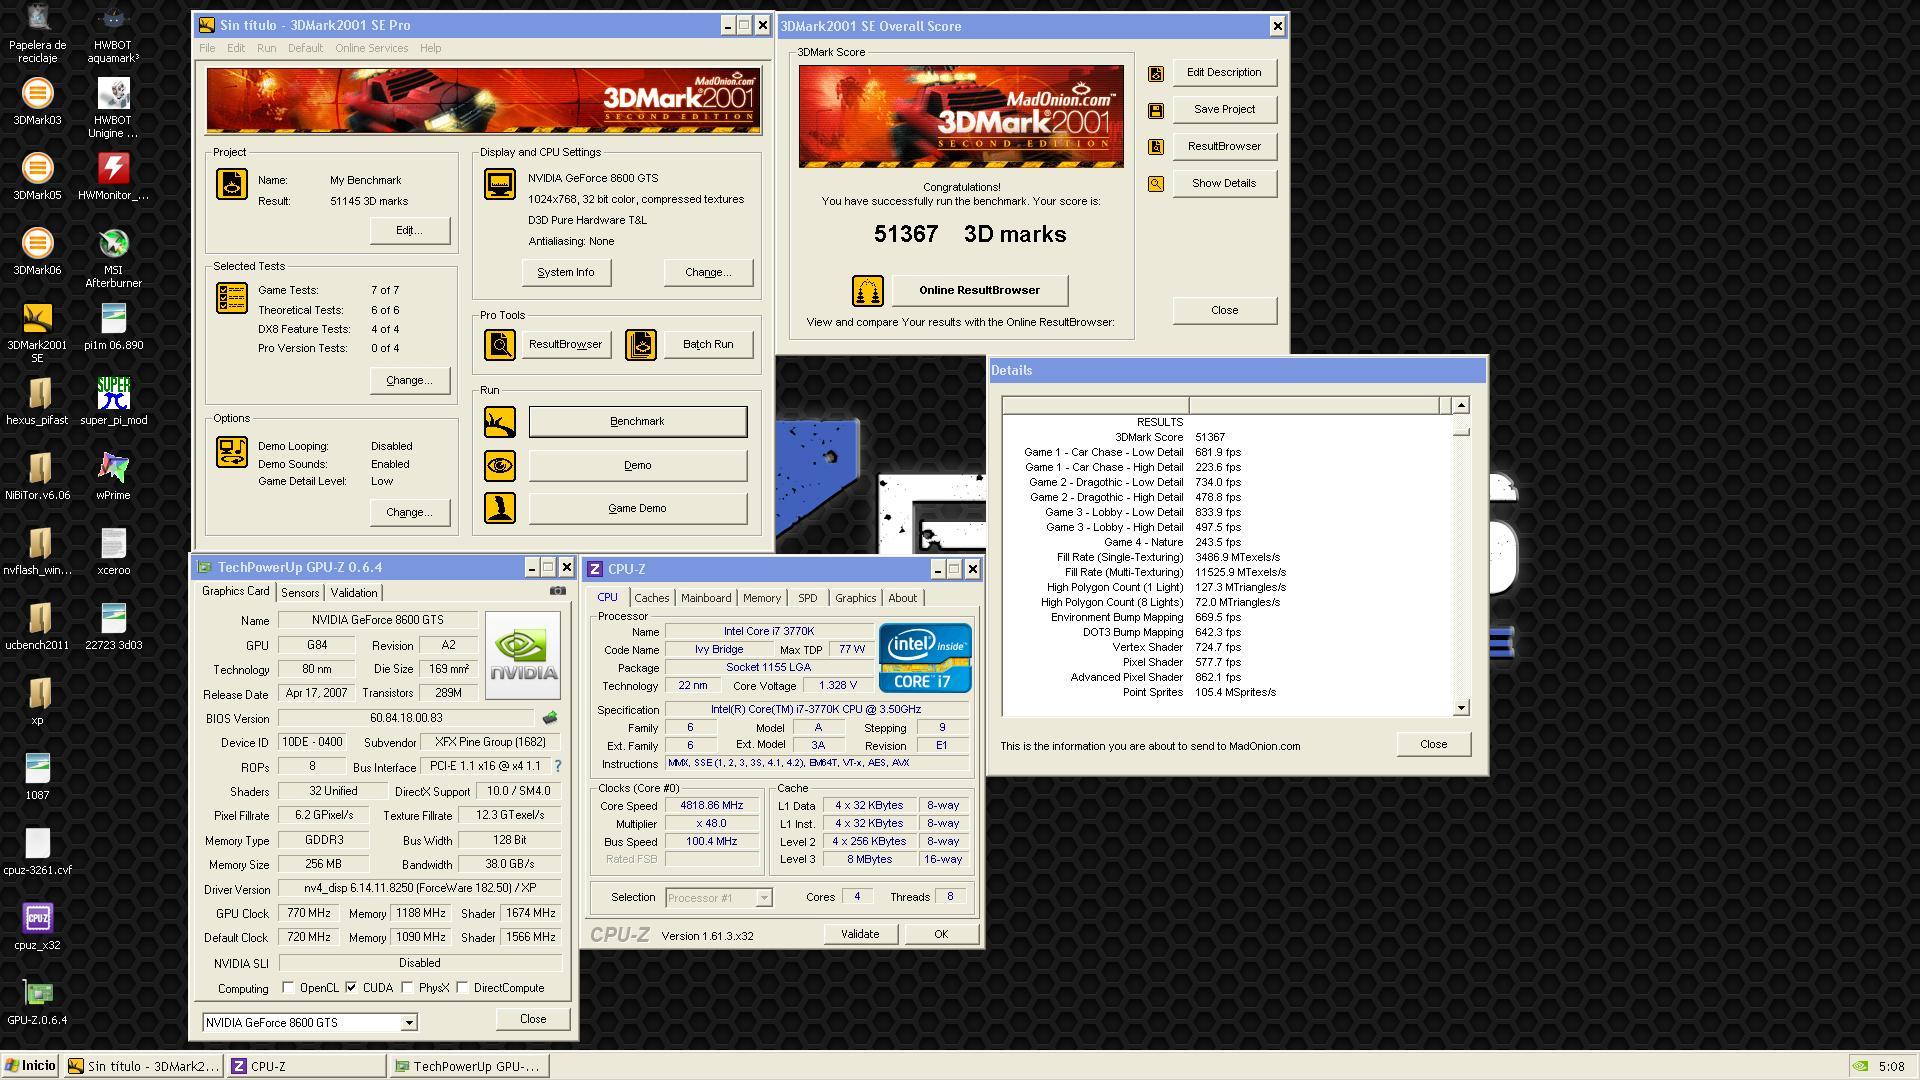
Task: Click the large Benchmark button
Action: 637,421
